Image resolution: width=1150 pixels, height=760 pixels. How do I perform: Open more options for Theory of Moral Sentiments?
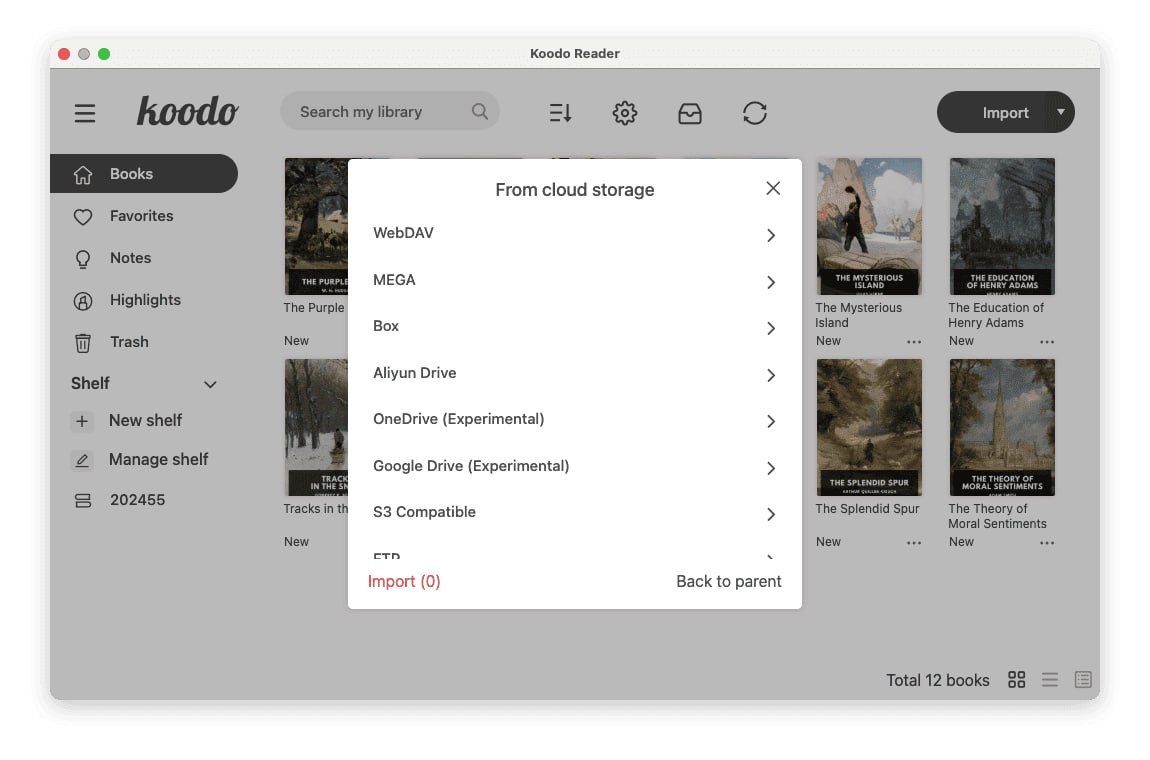pyautogui.click(x=1047, y=543)
